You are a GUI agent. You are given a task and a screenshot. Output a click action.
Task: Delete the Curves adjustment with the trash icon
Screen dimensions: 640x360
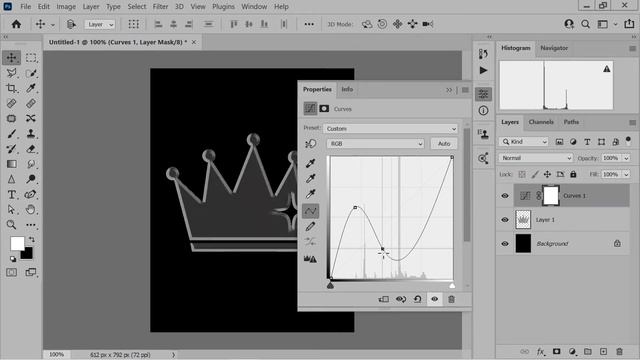(451, 299)
